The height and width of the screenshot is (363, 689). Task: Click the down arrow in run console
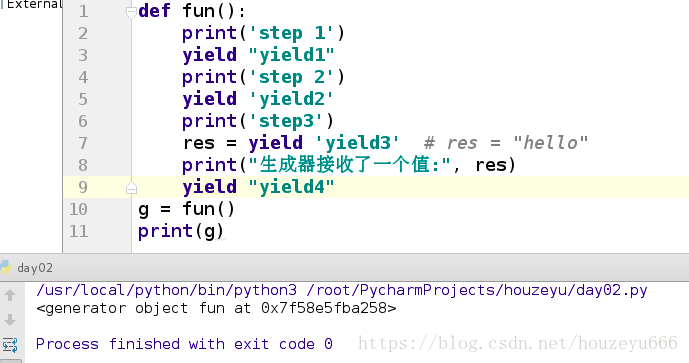tap(10, 319)
